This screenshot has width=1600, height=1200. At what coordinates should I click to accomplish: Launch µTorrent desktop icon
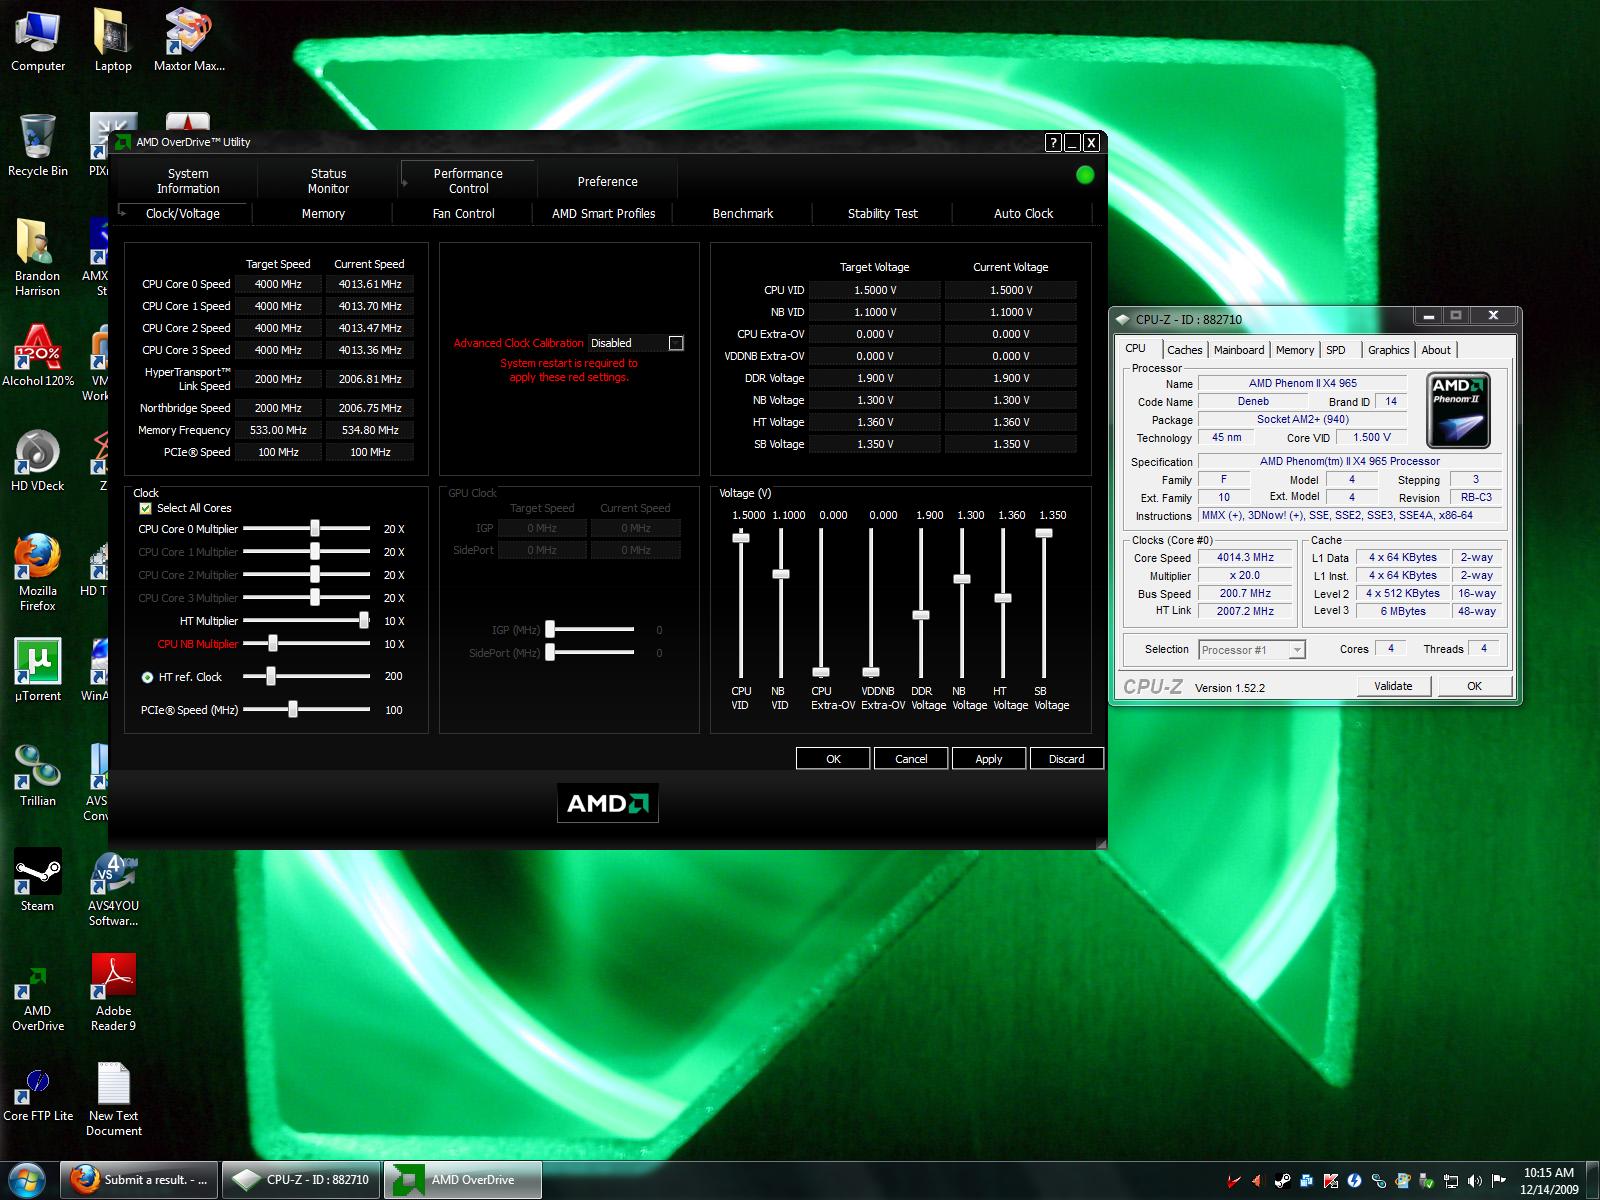38,670
